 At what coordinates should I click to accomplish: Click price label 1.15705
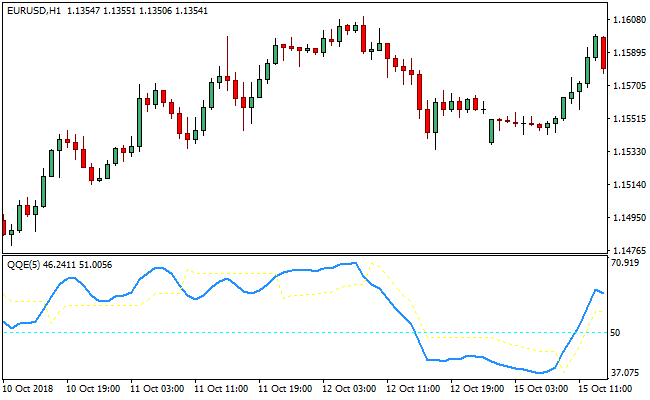coord(629,86)
